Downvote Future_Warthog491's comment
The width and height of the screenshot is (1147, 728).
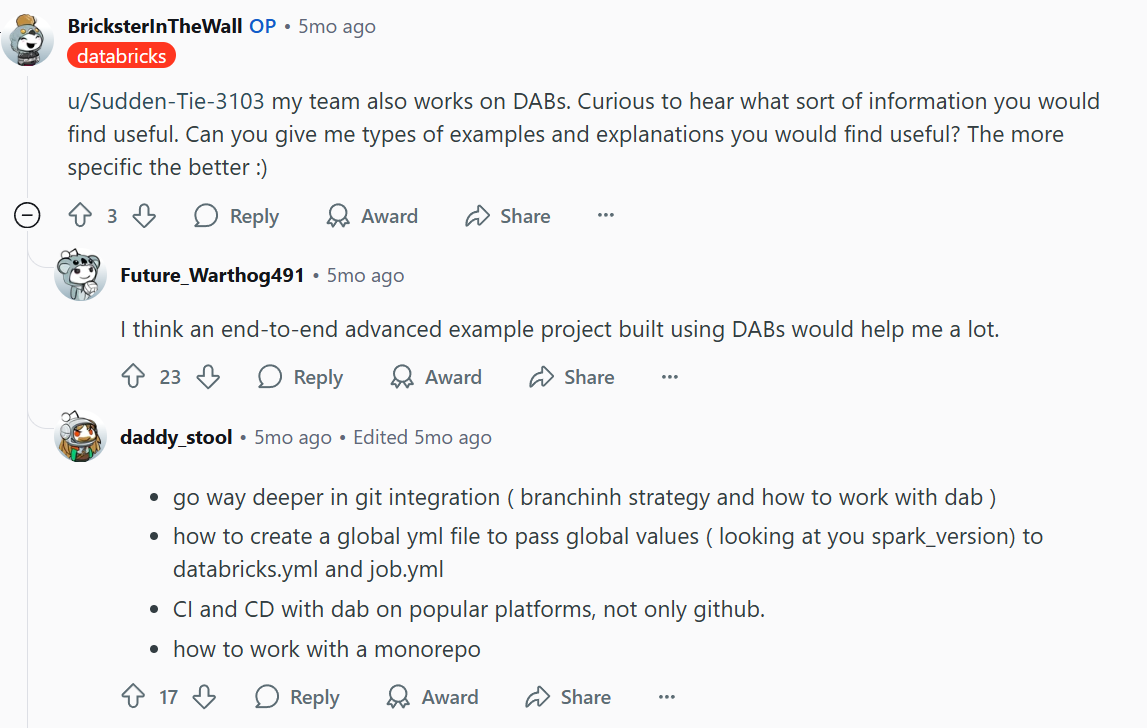click(x=208, y=377)
